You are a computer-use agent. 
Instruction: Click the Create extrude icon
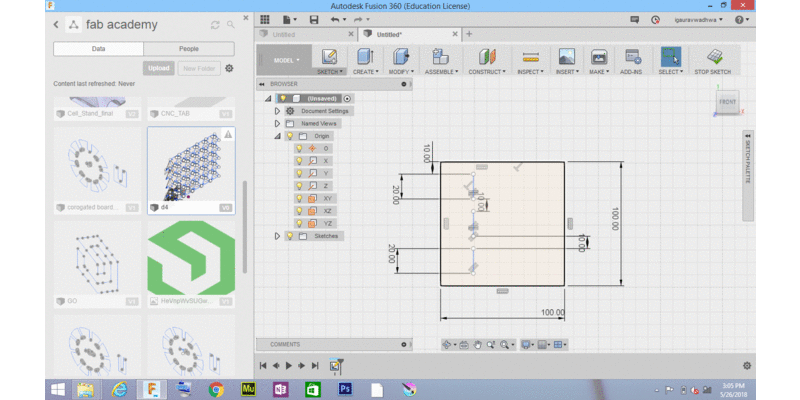tap(365, 57)
